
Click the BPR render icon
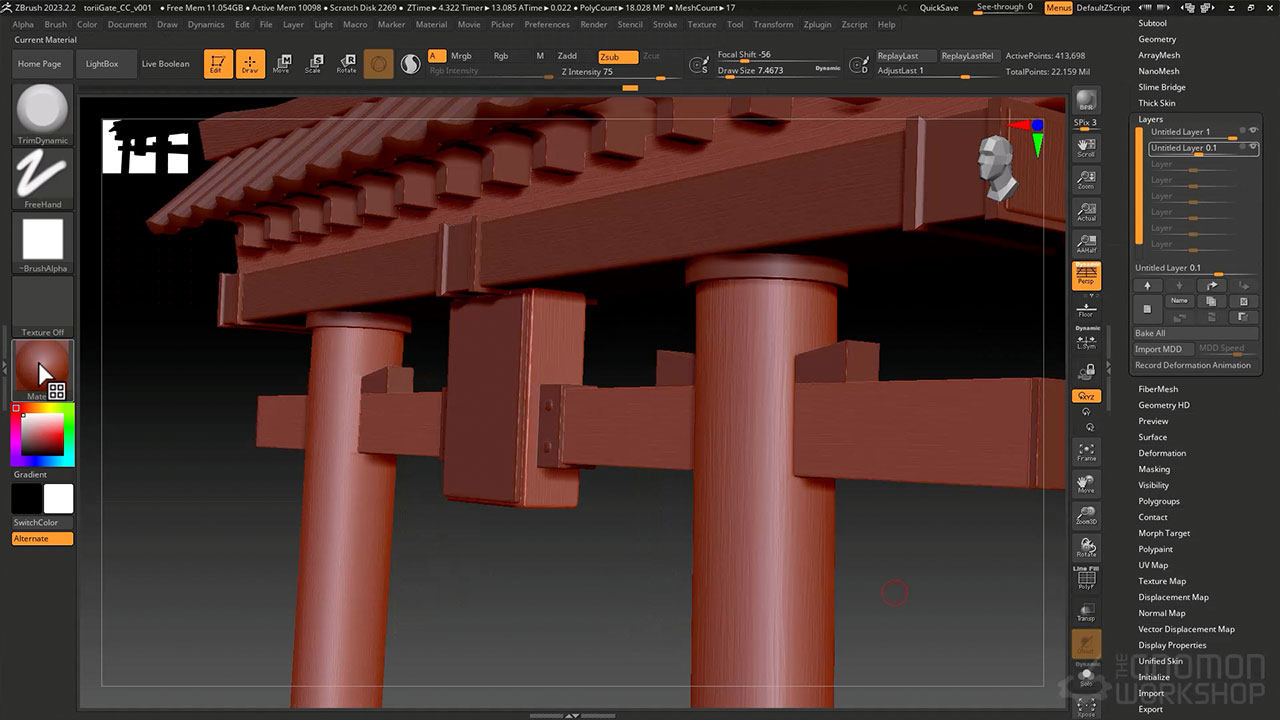pos(1086,101)
